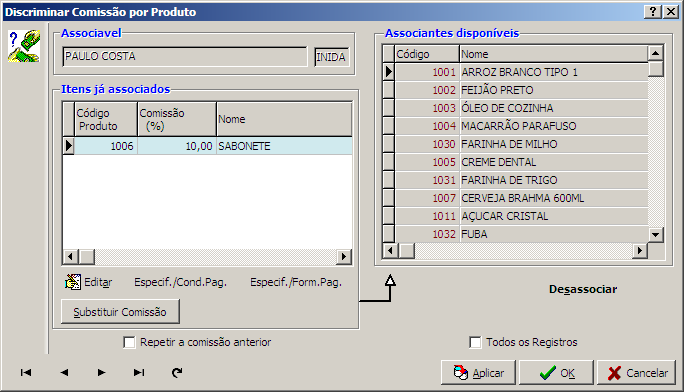Click code 1030 in available list

(427, 144)
